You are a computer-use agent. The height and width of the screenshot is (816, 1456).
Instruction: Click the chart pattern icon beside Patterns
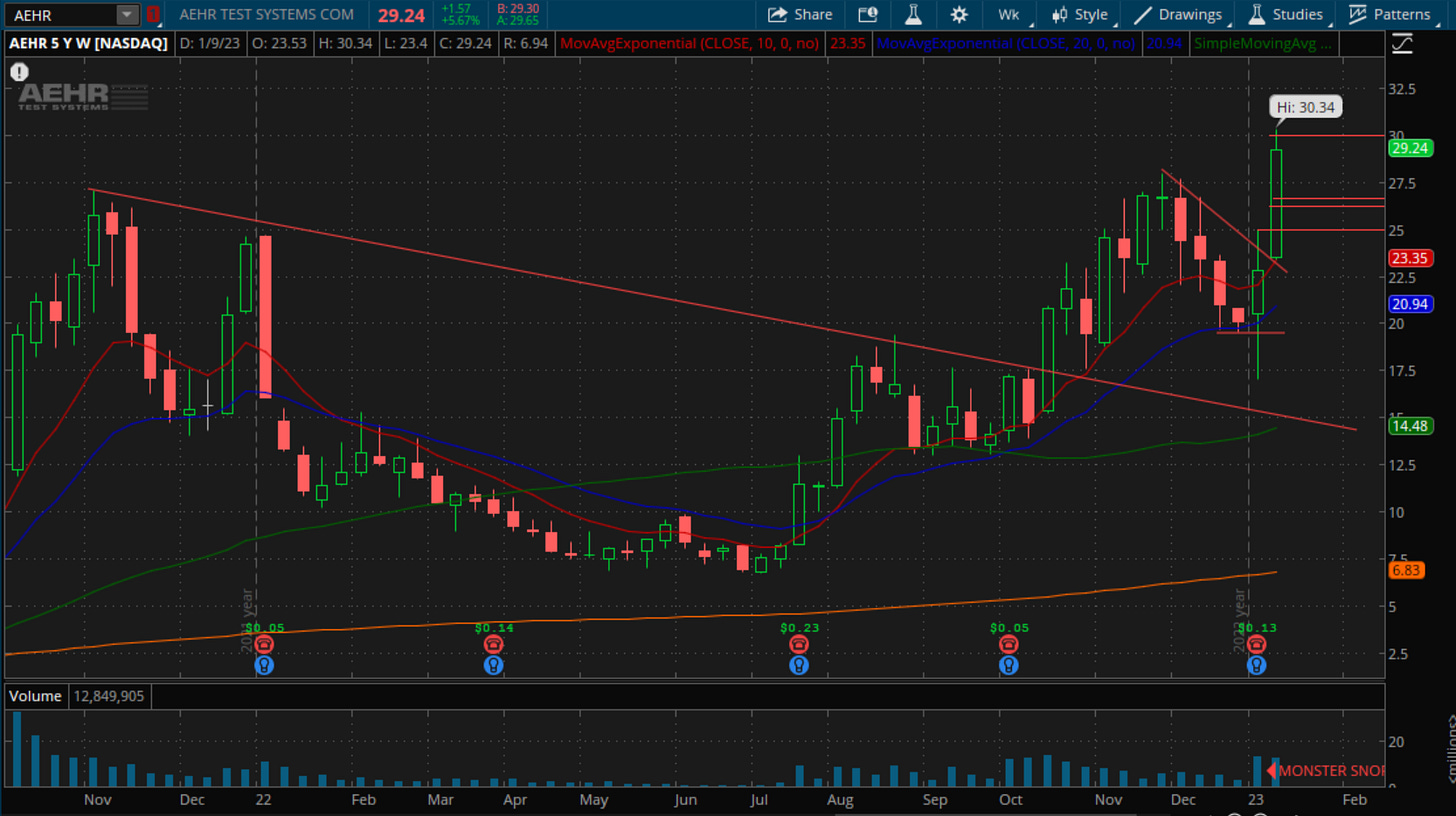1357,14
